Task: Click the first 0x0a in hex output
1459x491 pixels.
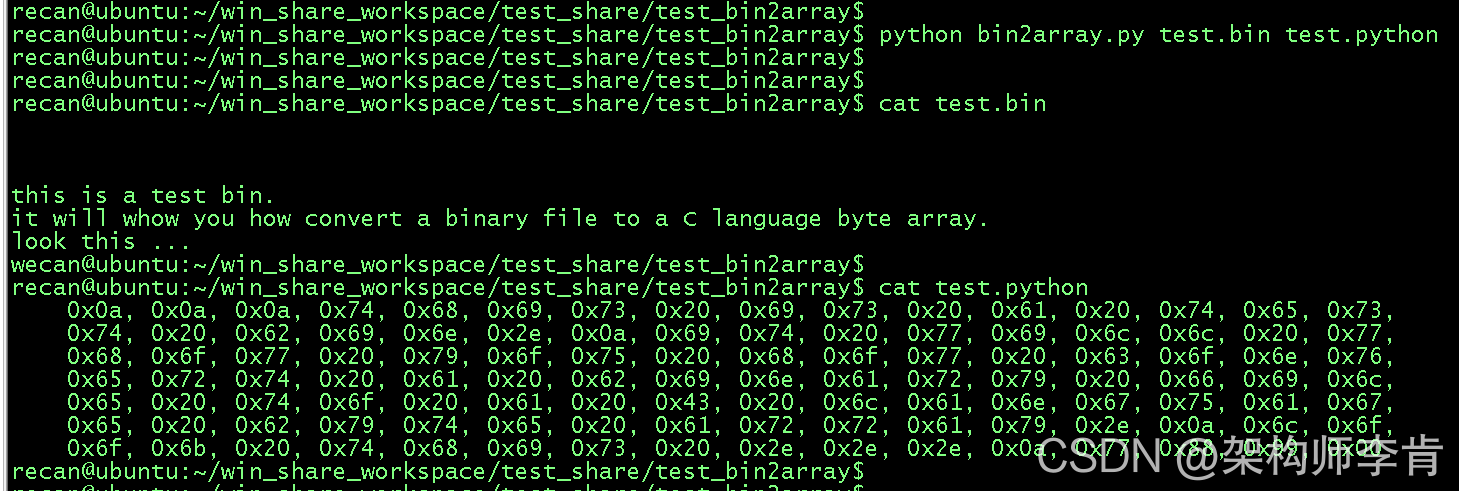Action: pyautogui.click(x=93, y=310)
